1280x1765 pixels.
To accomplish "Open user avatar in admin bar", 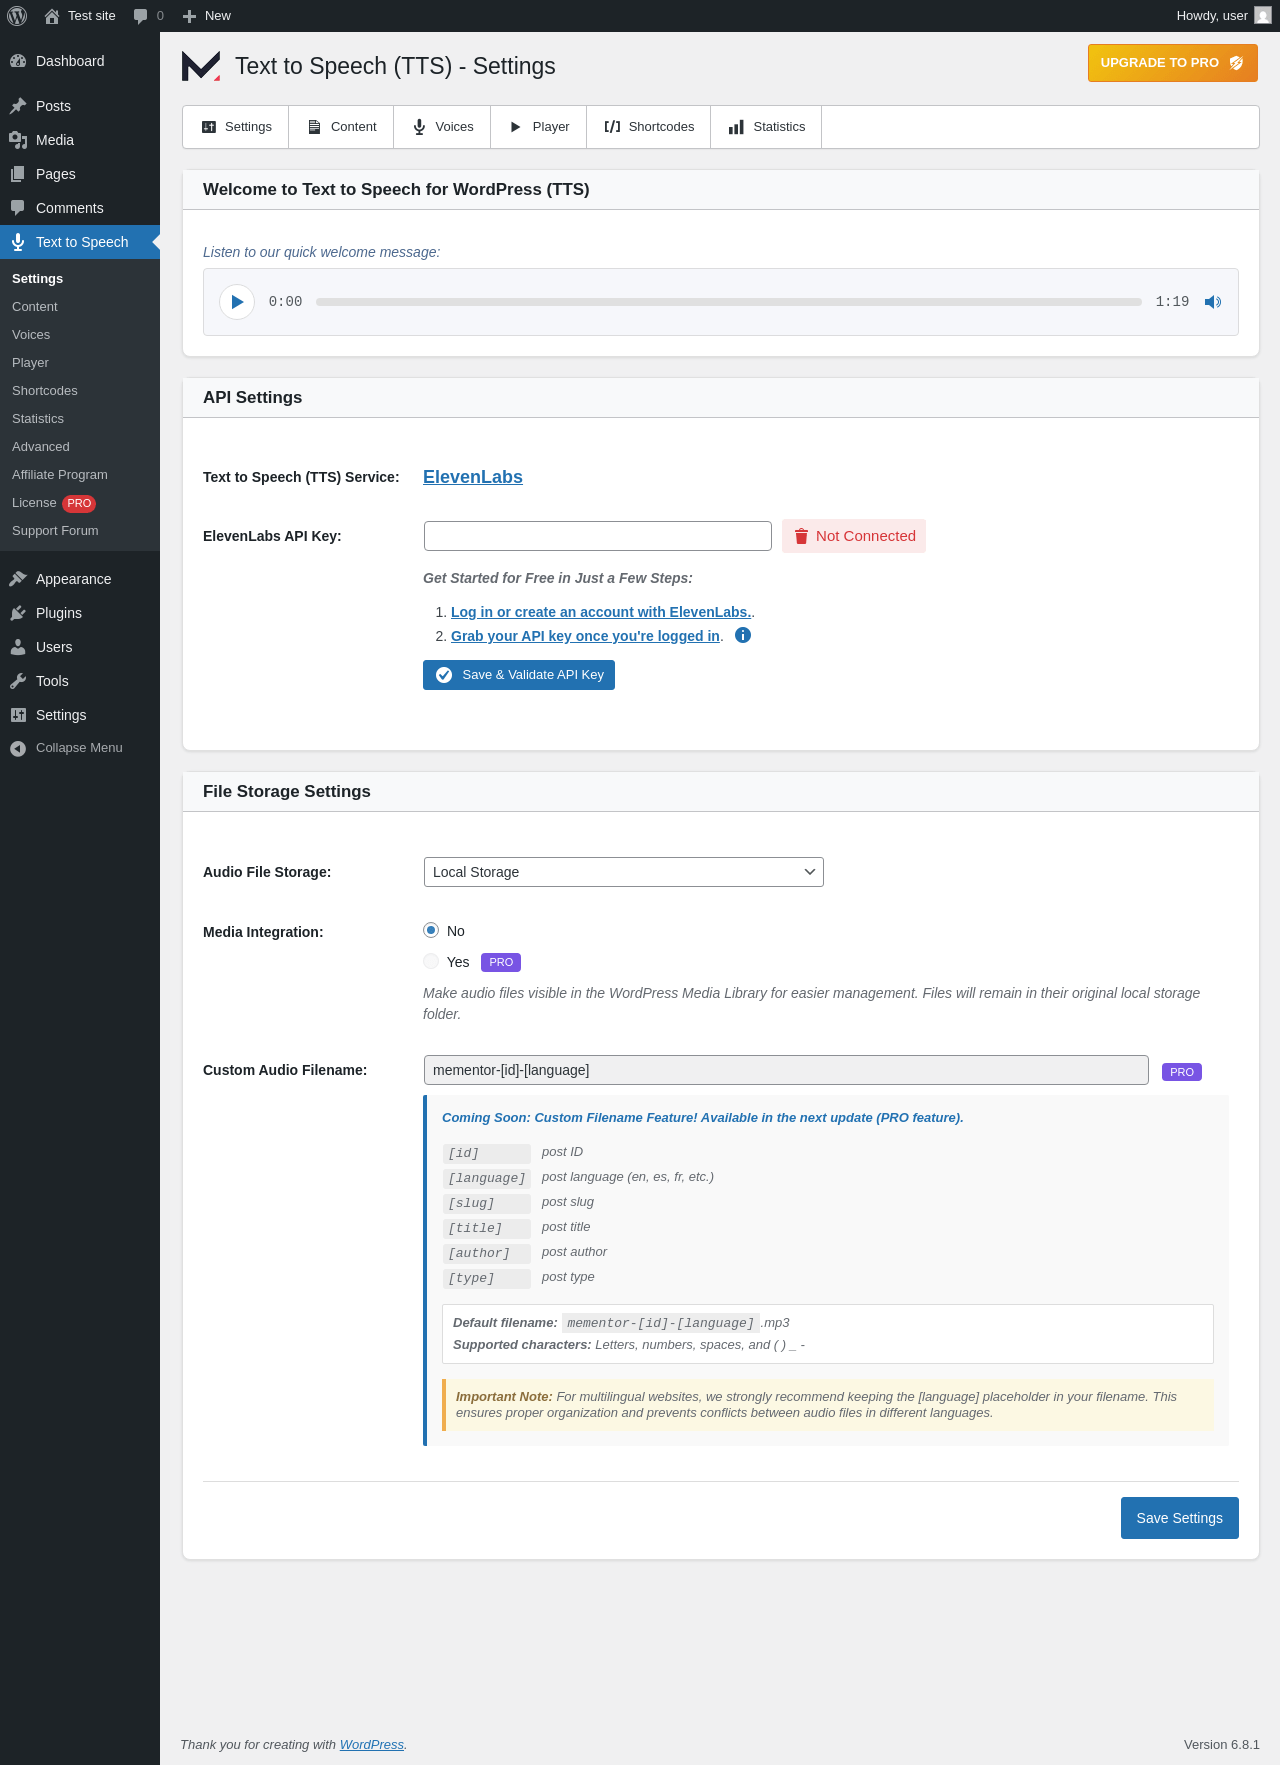I will [1263, 16].
